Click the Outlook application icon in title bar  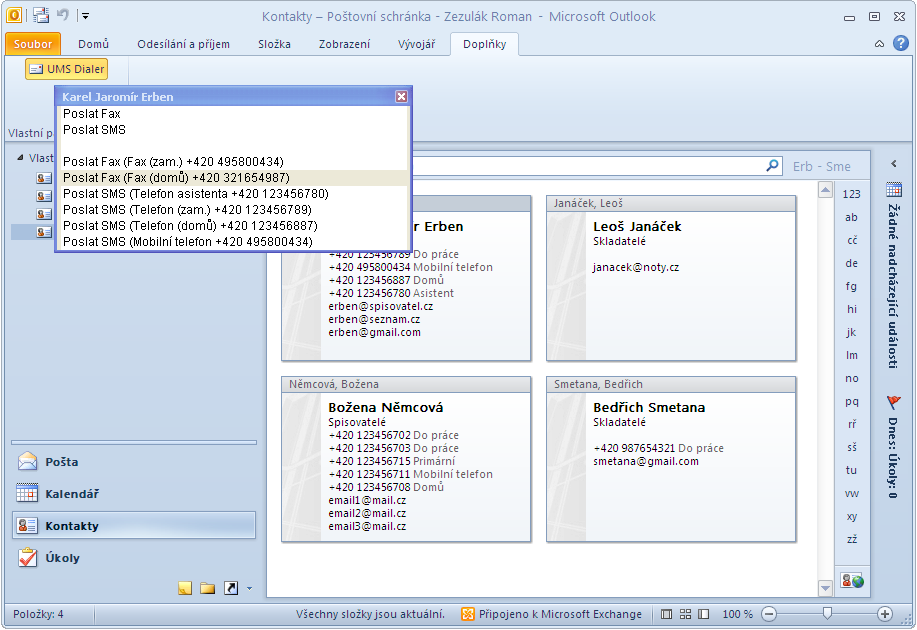13,15
